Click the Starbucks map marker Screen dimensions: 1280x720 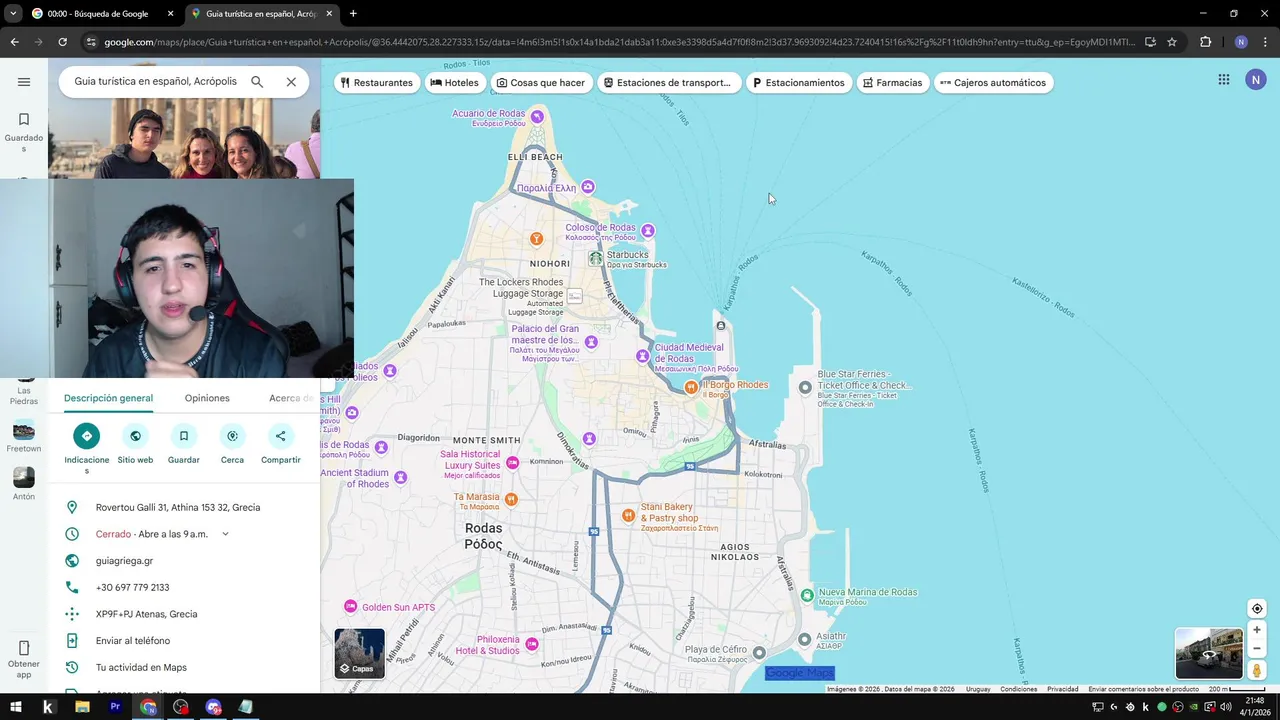(595, 258)
